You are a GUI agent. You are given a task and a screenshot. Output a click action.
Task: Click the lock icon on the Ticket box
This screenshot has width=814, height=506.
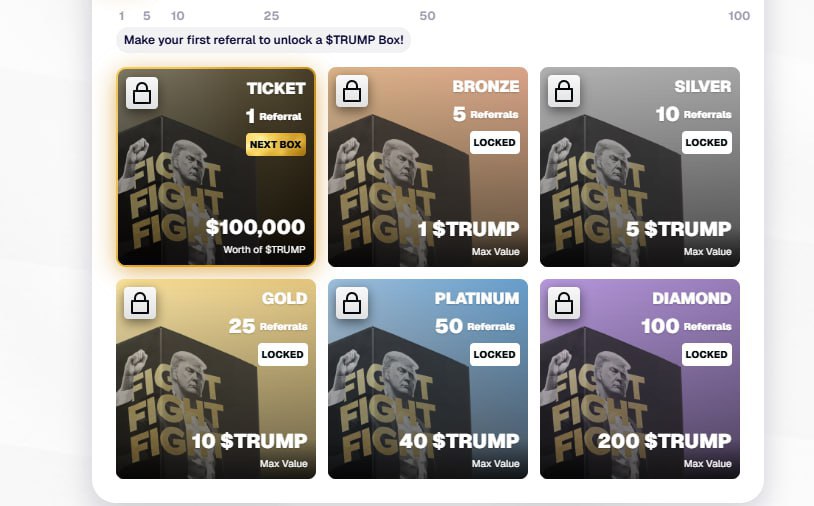142,93
